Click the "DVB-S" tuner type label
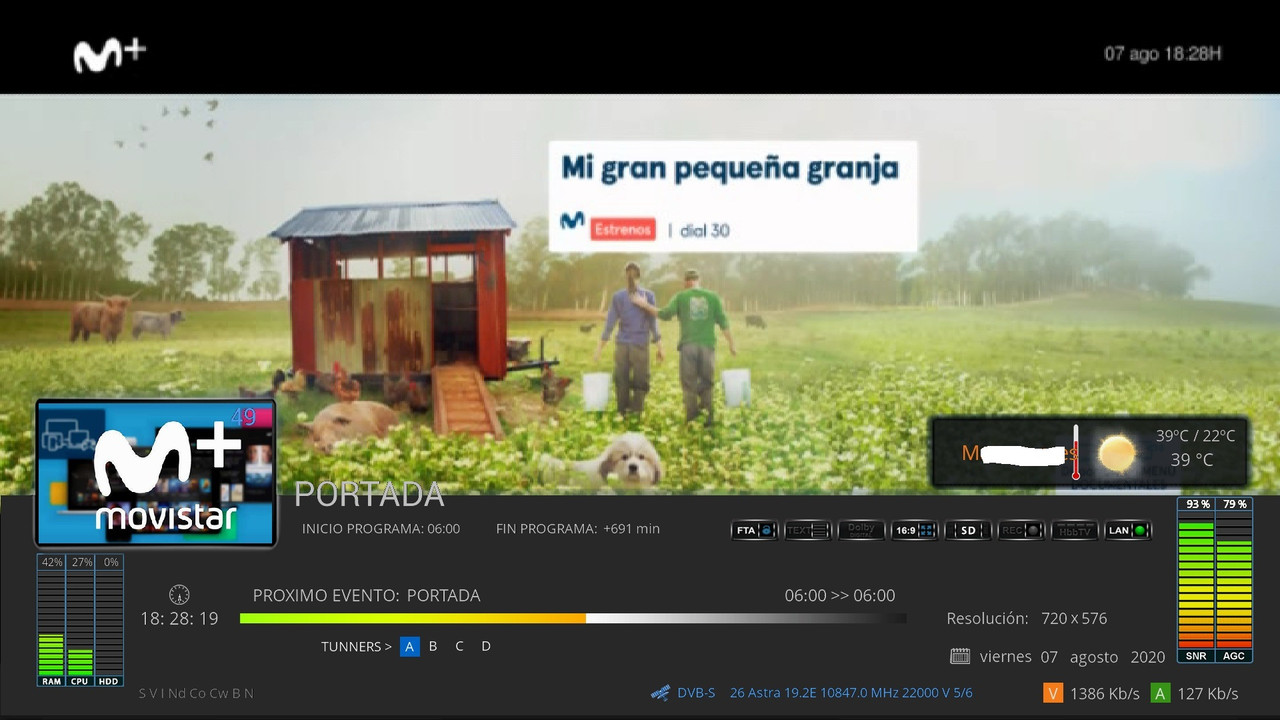 coord(696,693)
